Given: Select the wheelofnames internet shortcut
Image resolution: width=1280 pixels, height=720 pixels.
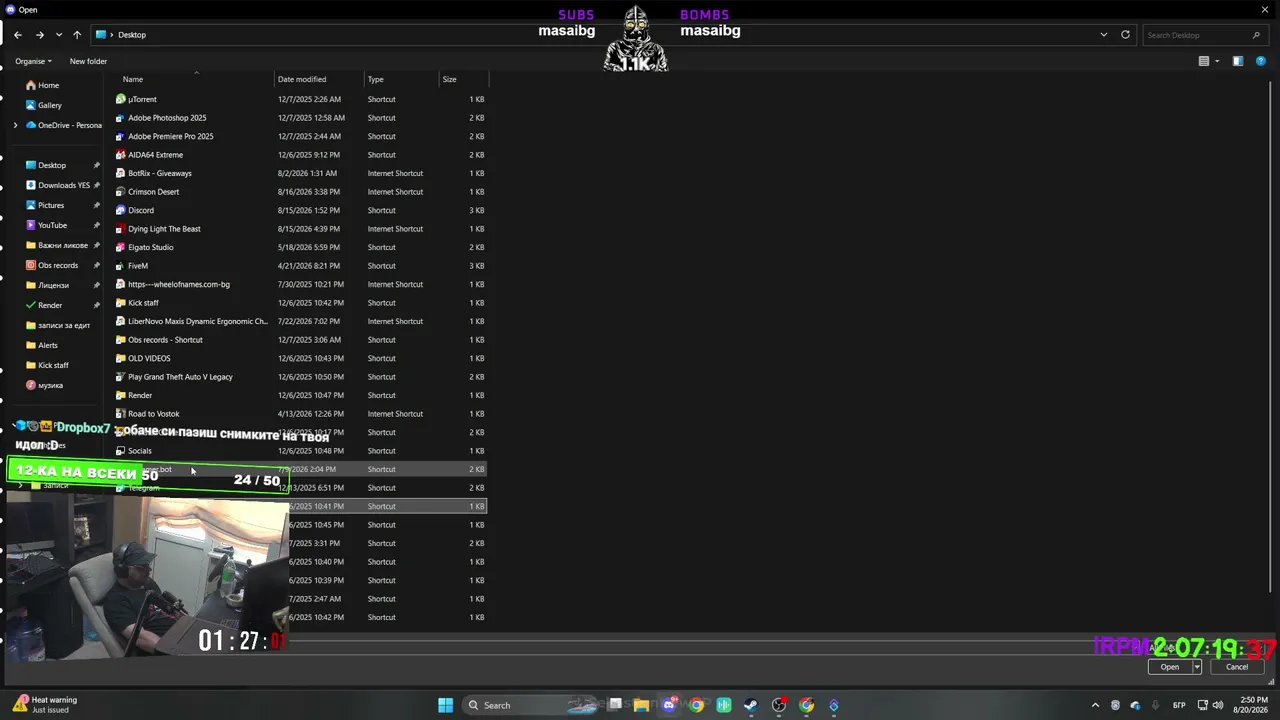Looking at the screenshot, I should (179, 284).
